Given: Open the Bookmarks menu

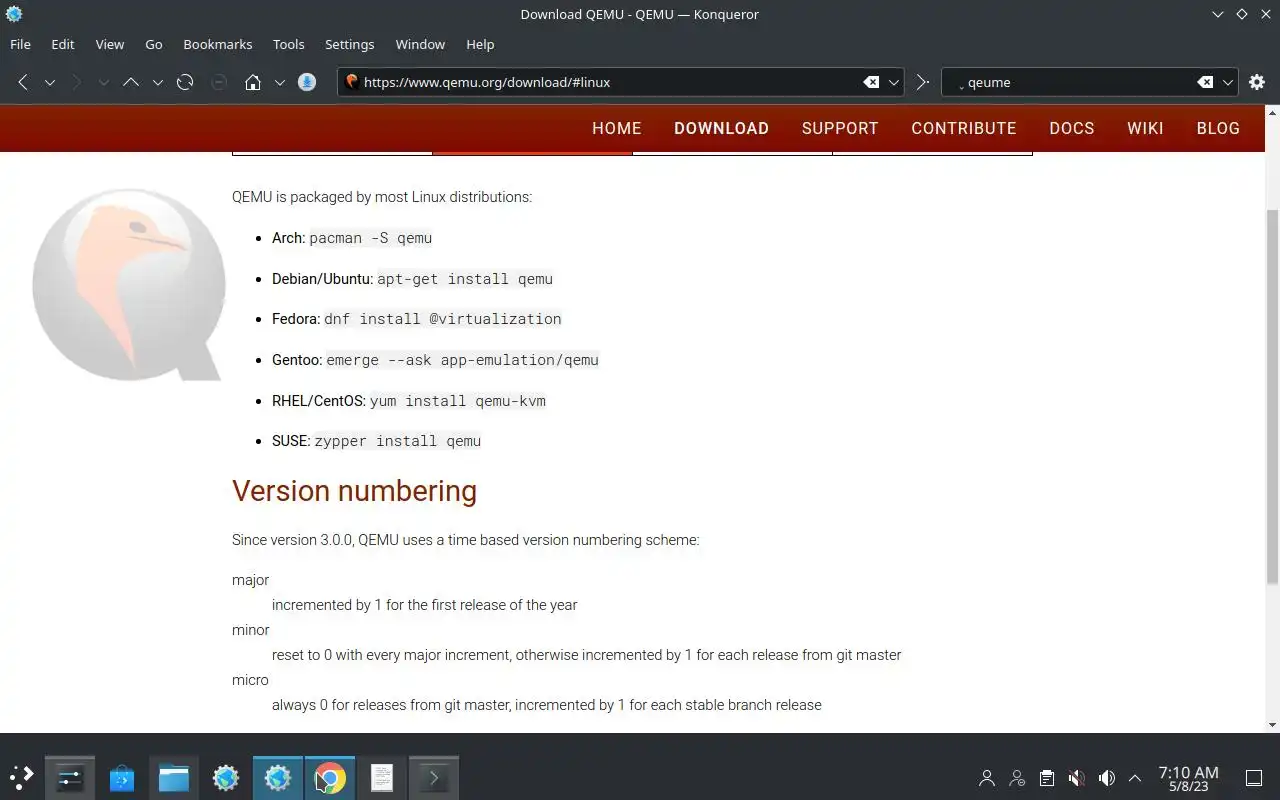Looking at the screenshot, I should (x=218, y=44).
